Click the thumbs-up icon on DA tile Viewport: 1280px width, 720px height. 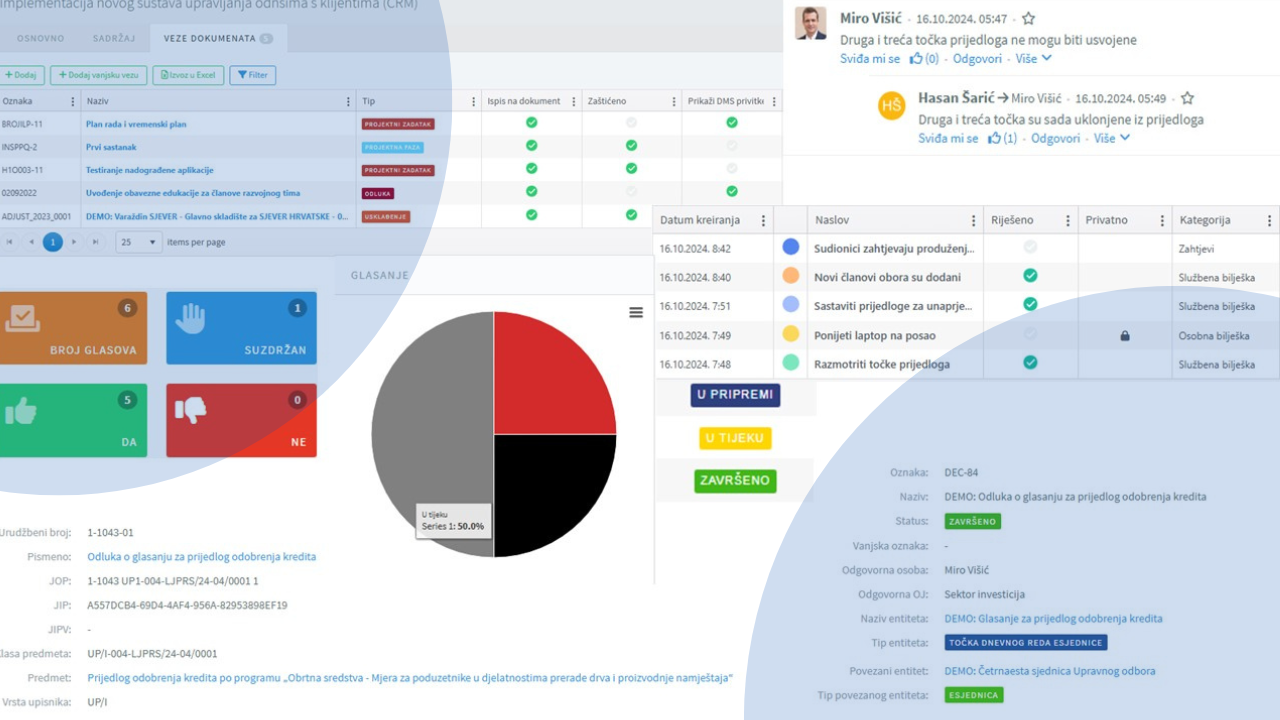point(21,410)
